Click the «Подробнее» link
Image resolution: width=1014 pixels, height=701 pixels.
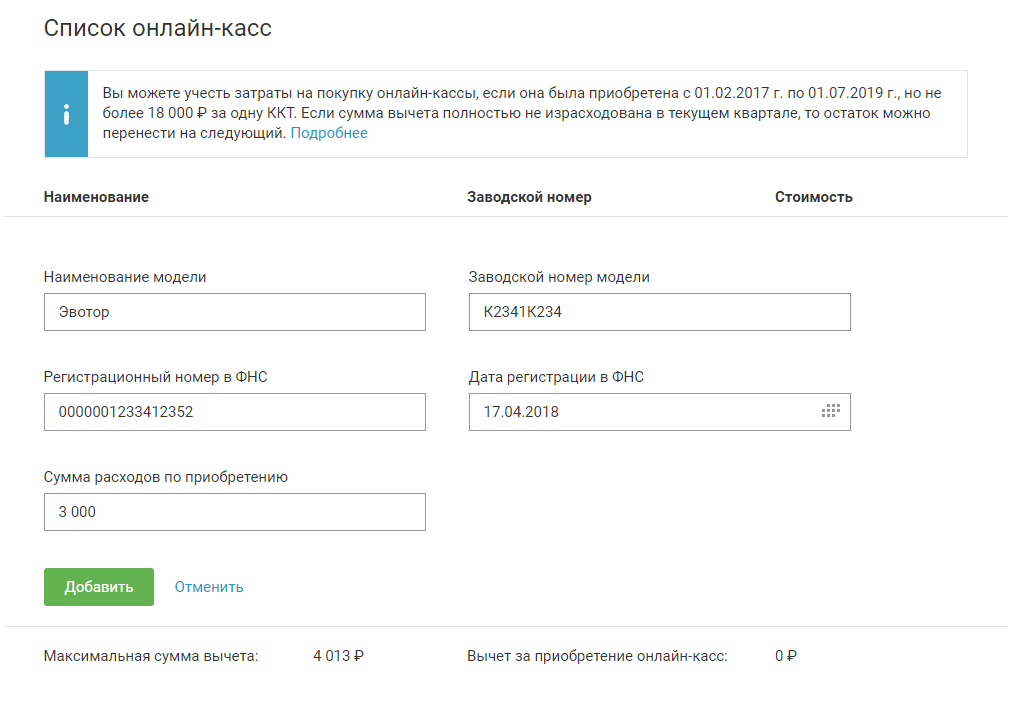[329, 133]
